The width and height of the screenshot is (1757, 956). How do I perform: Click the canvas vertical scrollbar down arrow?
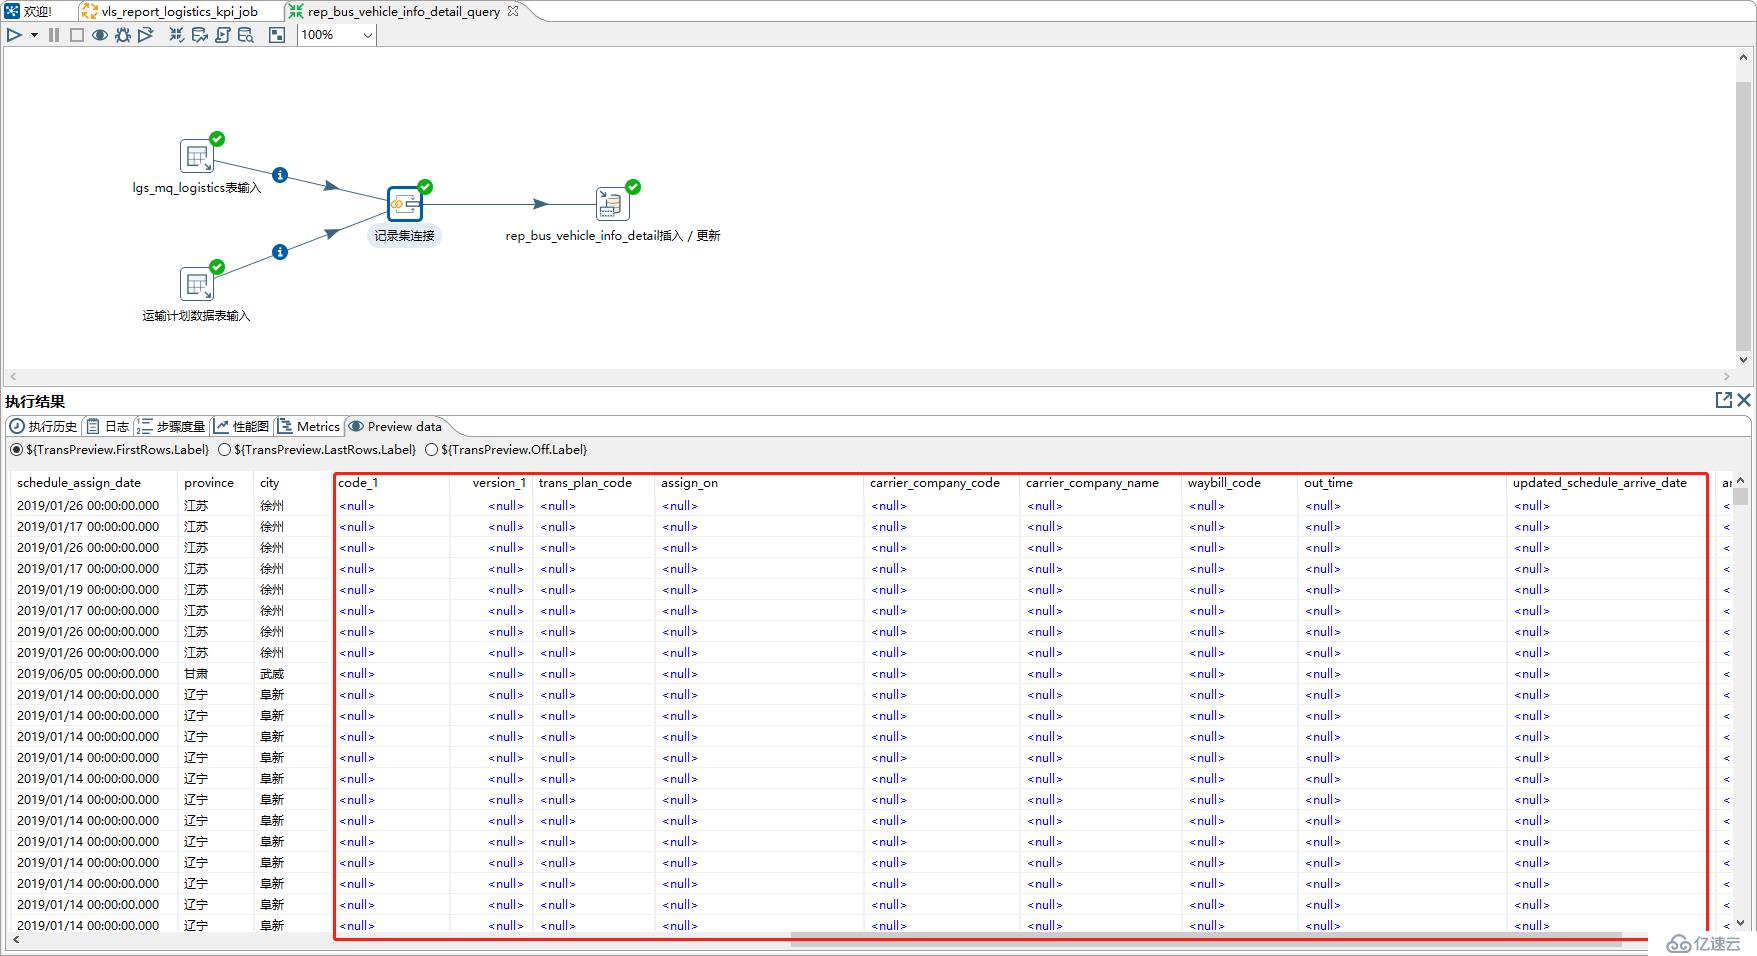point(1744,360)
